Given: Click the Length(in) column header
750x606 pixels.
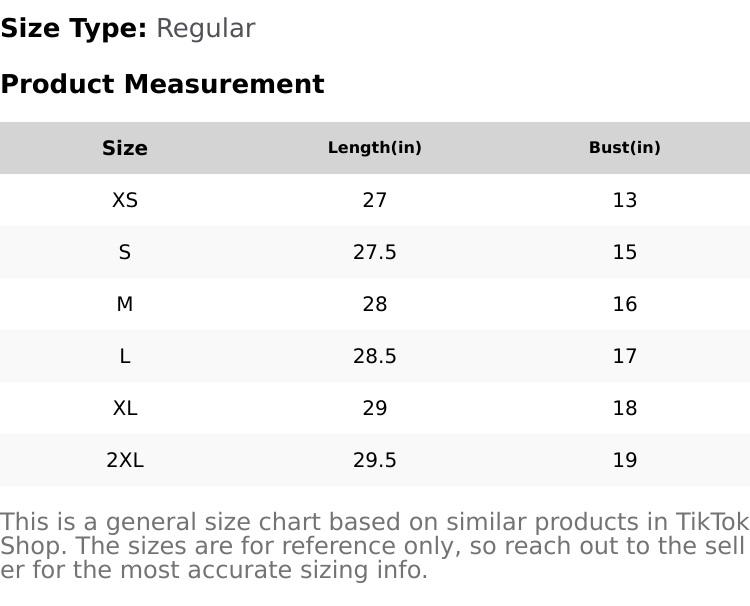Looking at the screenshot, I should 375,148.
